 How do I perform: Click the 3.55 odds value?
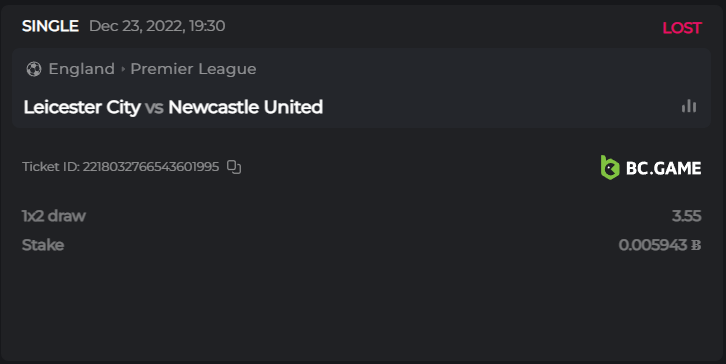click(687, 216)
